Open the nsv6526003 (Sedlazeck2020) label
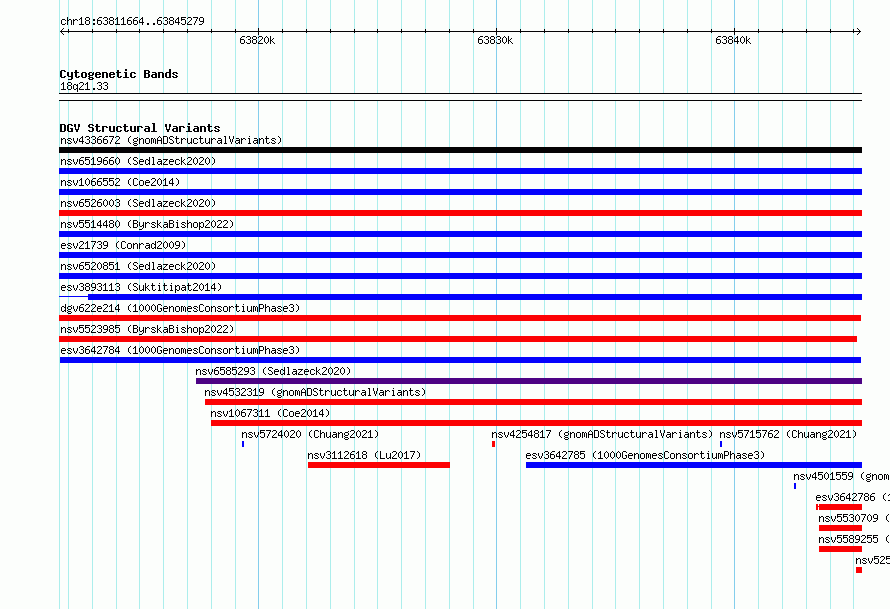 tap(138, 203)
